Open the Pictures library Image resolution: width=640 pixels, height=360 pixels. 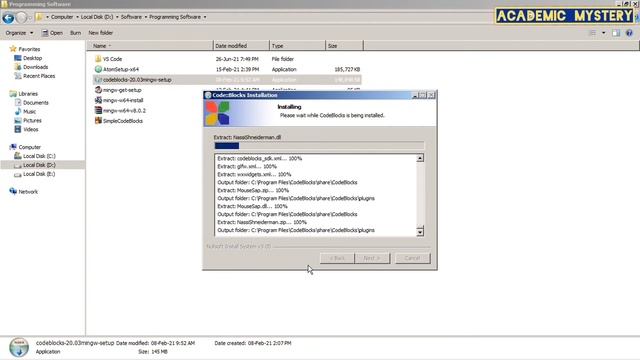point(32,120)
